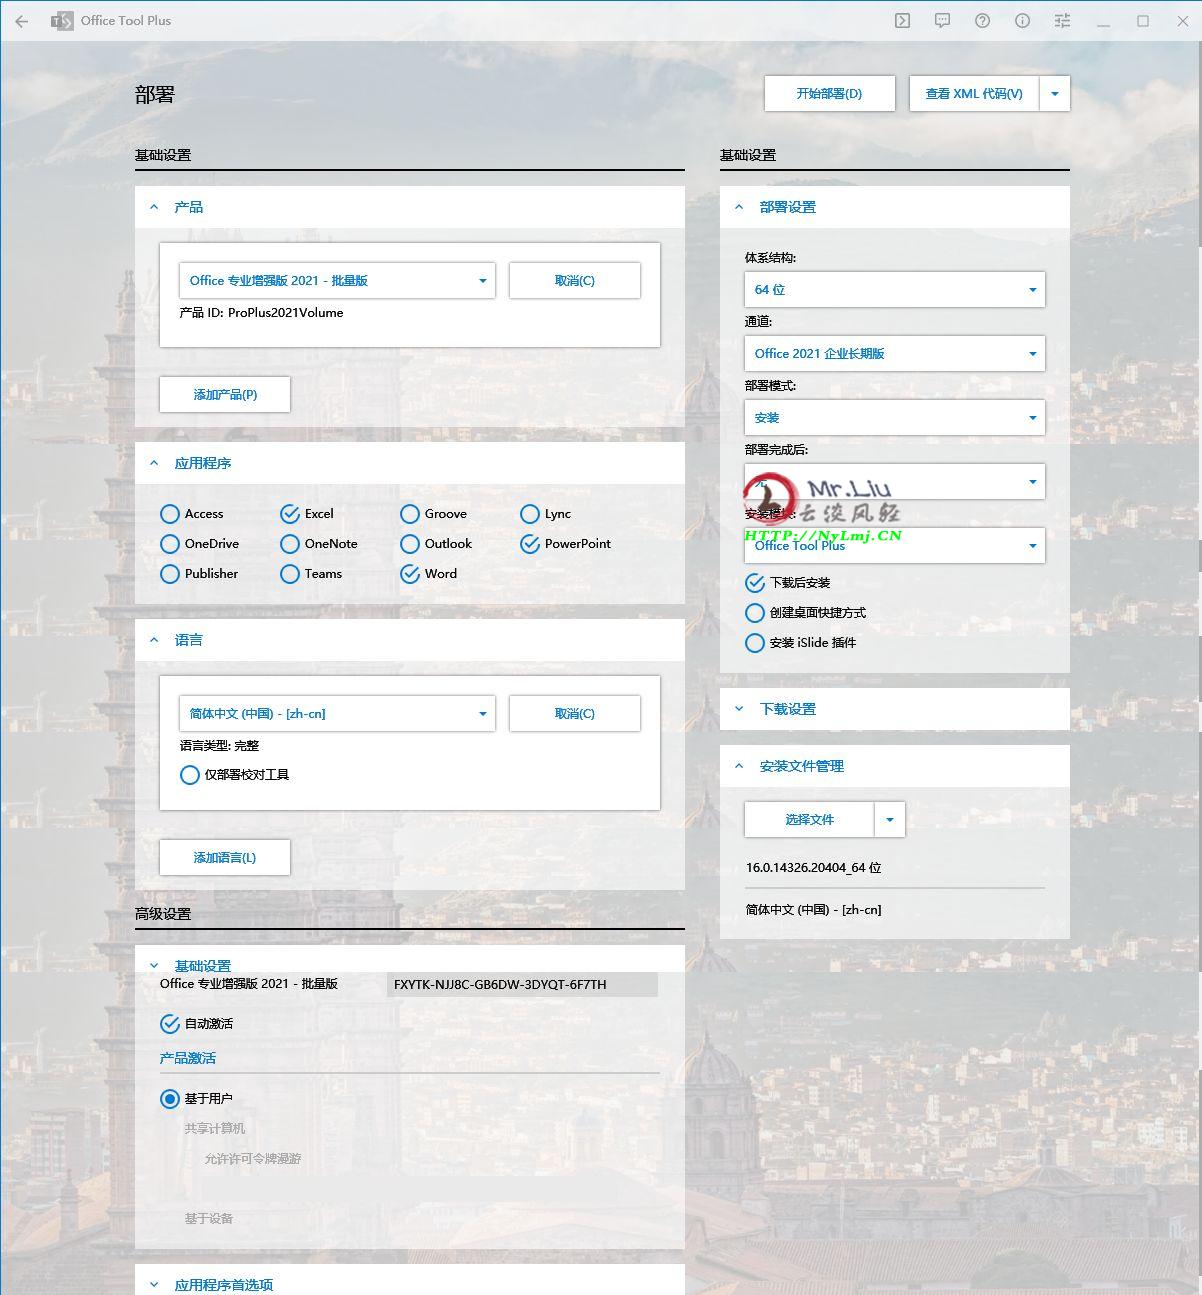Image resolution: width=1202 pixels, height=1295 pixels.
Task: Click 选择文件 button
Action: pyautogui.click(x=810, y=820)
